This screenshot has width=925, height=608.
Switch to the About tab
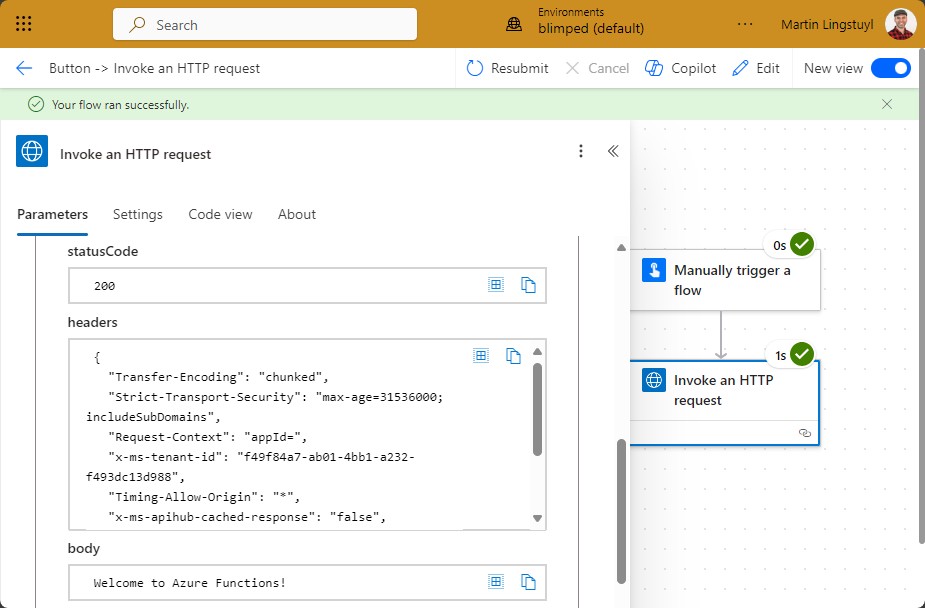pos(297,215)
